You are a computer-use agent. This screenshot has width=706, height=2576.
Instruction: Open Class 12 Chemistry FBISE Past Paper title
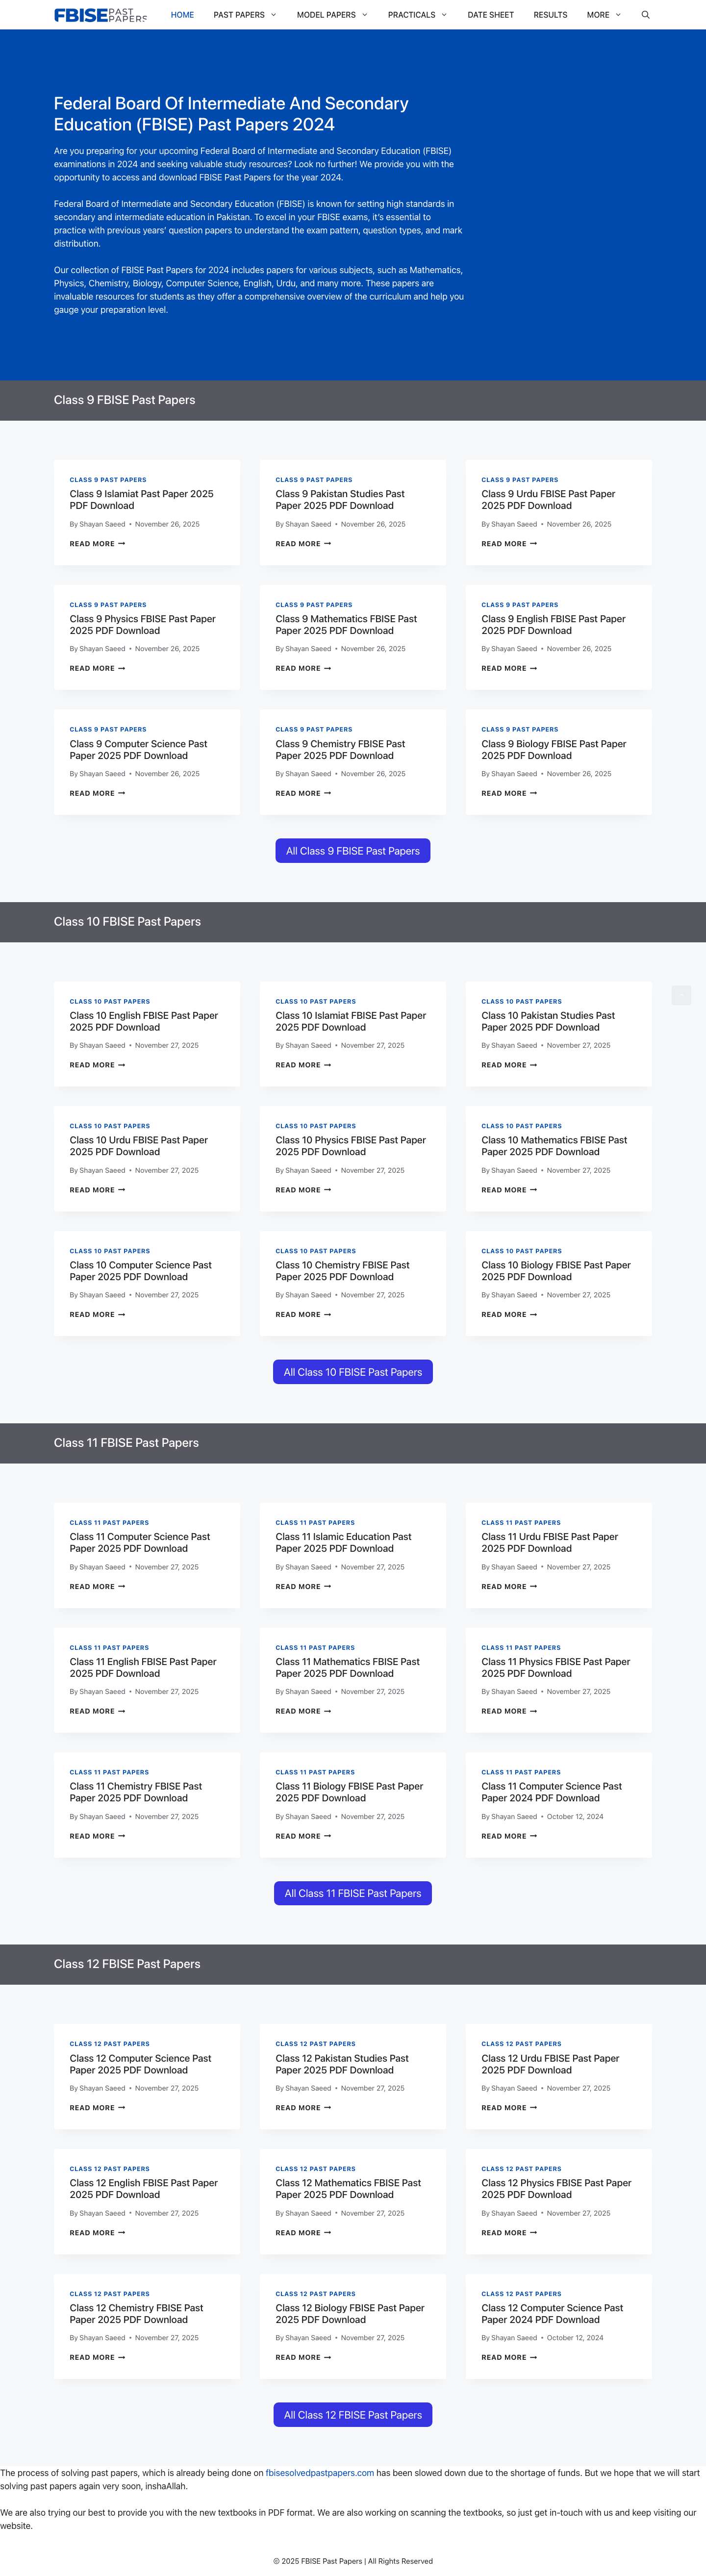click(136, 2314)
